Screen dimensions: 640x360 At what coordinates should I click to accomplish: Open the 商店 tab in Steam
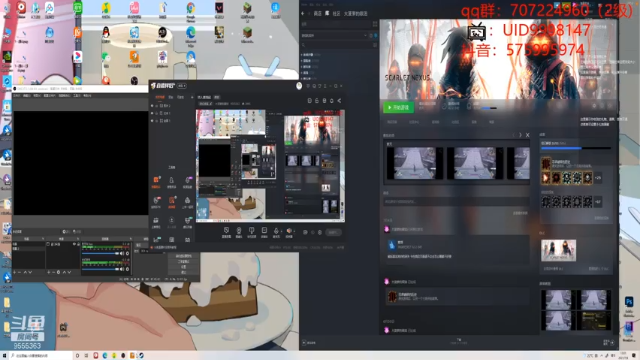pos(318,13)
